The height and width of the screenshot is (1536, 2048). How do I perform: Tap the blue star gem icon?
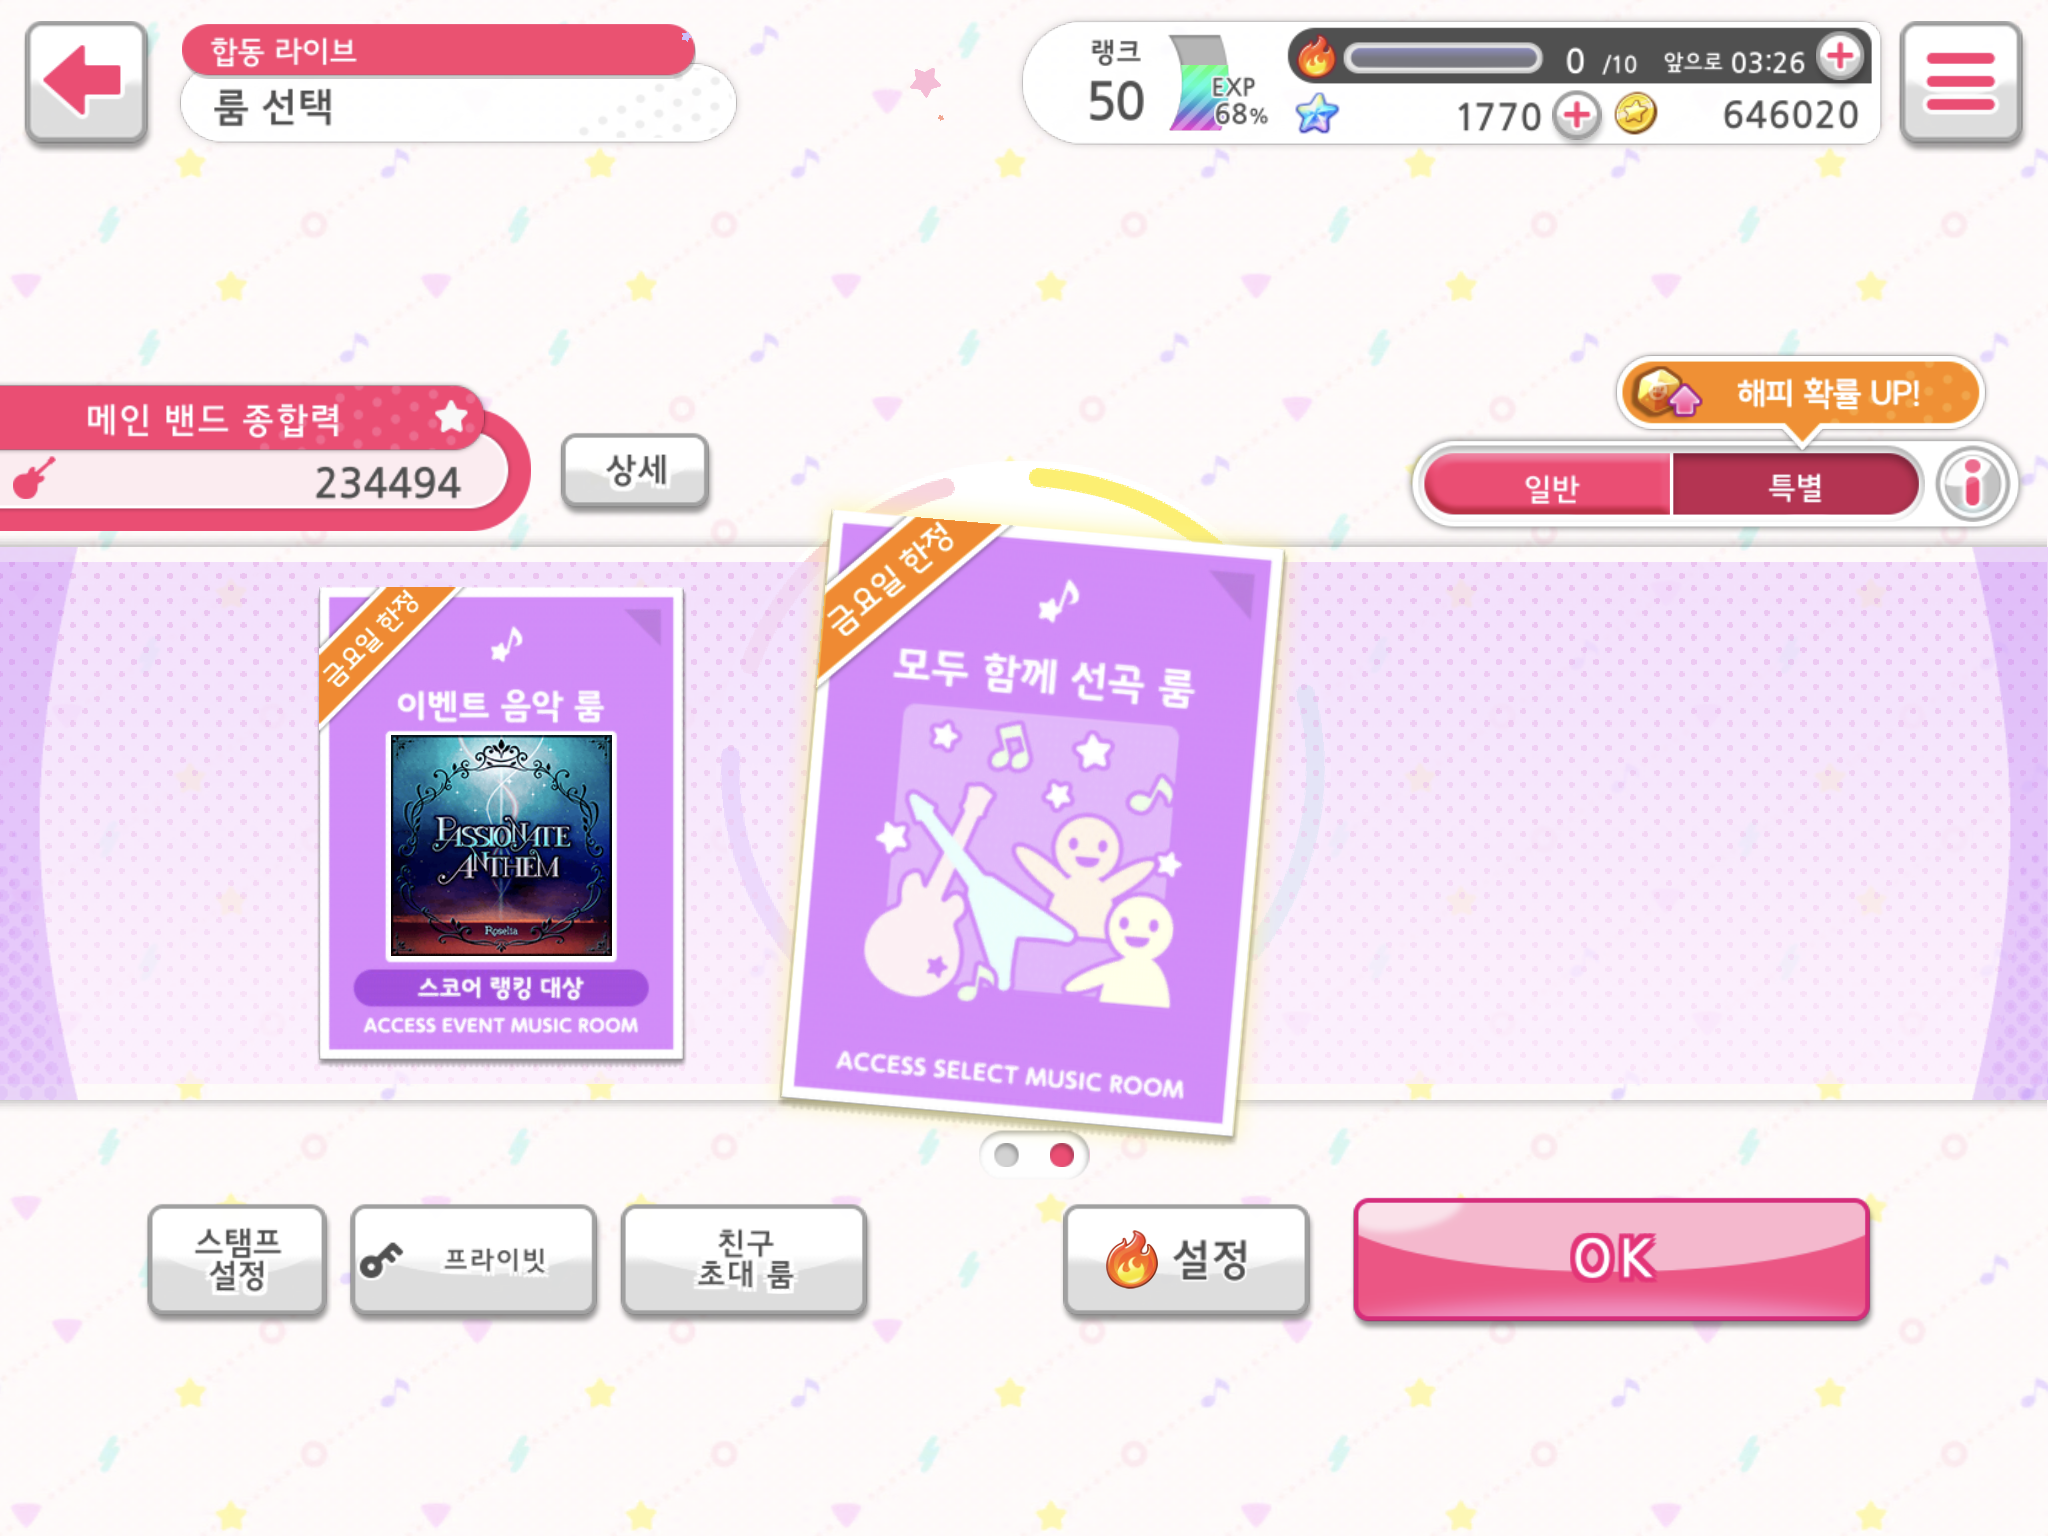tap(1316, 113)
